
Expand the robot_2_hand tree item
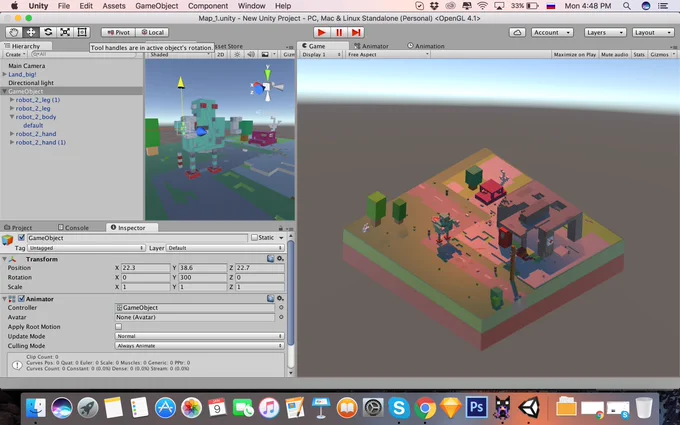pos(12,134)
